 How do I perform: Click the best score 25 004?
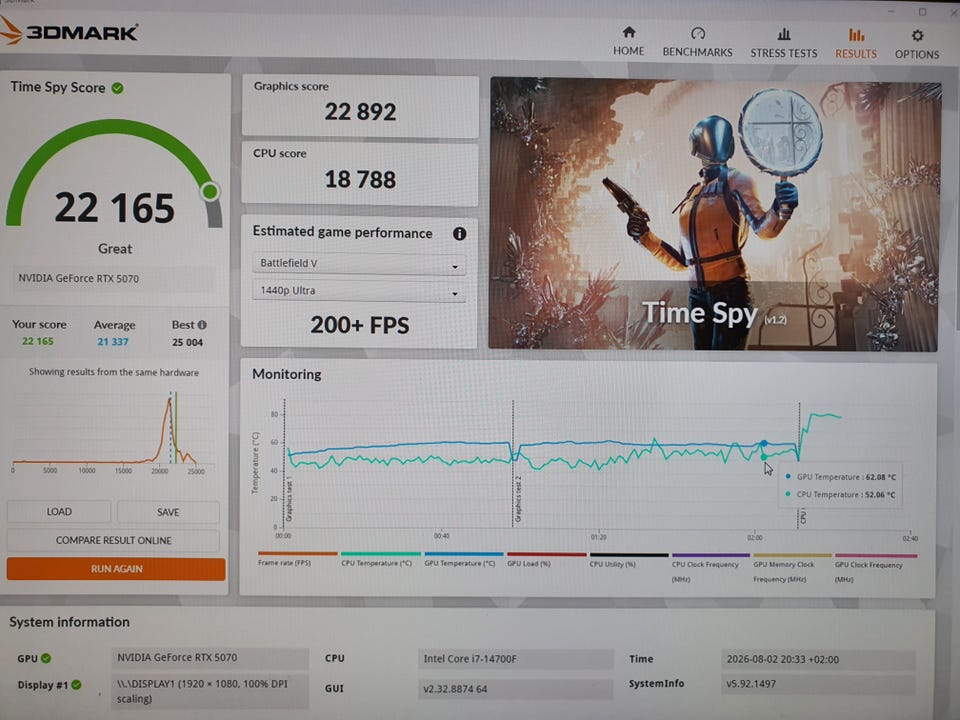187,342
